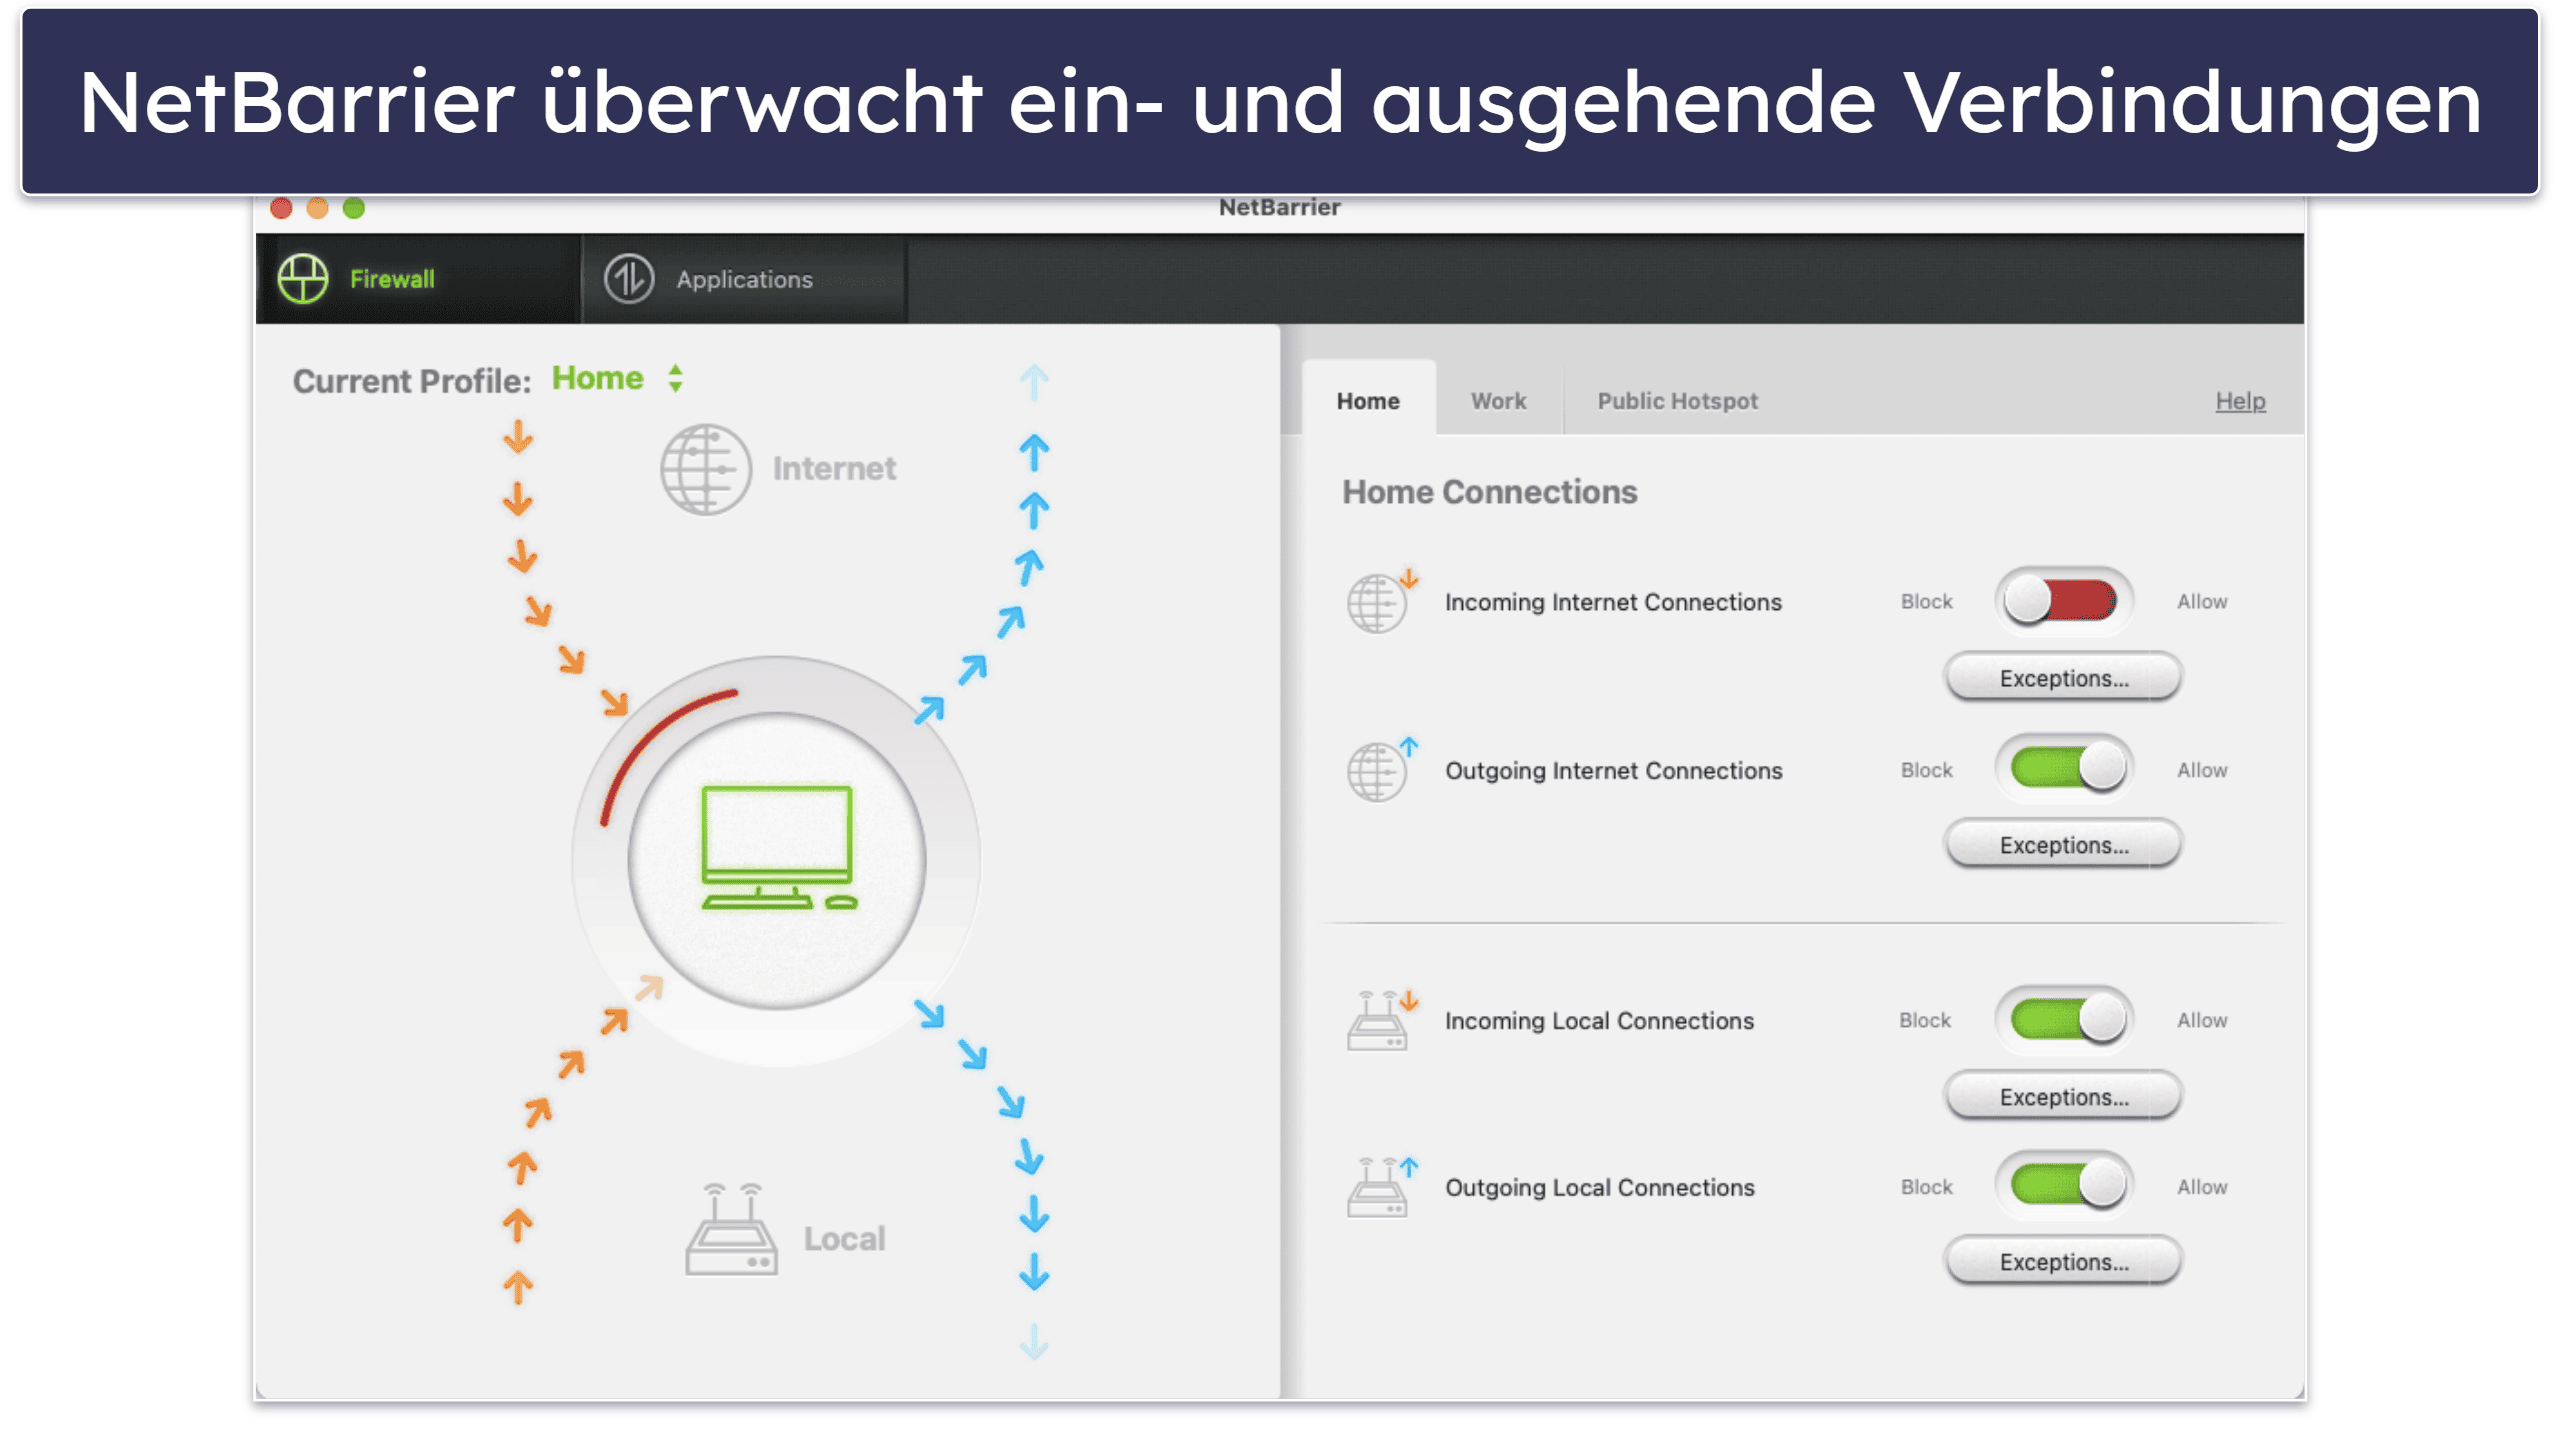Click the Outgoing Internet Connections globe icon
This screenshot has width=2559, height=1431.
pos(1380,769)
